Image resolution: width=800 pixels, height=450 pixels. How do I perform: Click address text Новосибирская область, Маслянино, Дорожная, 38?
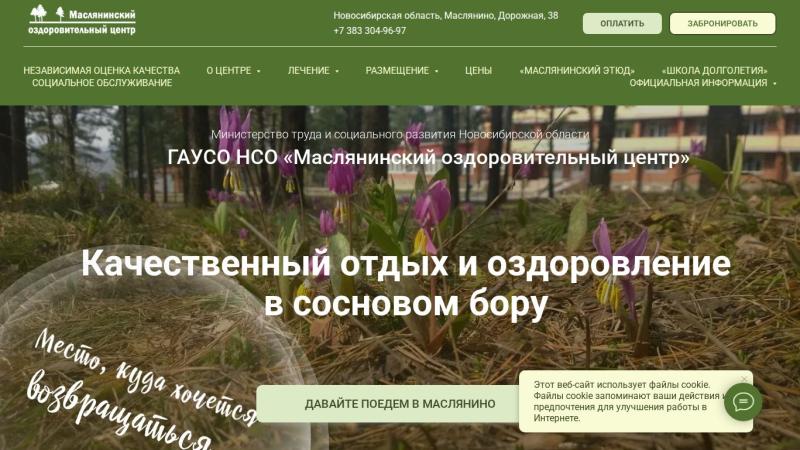[446, 16]
